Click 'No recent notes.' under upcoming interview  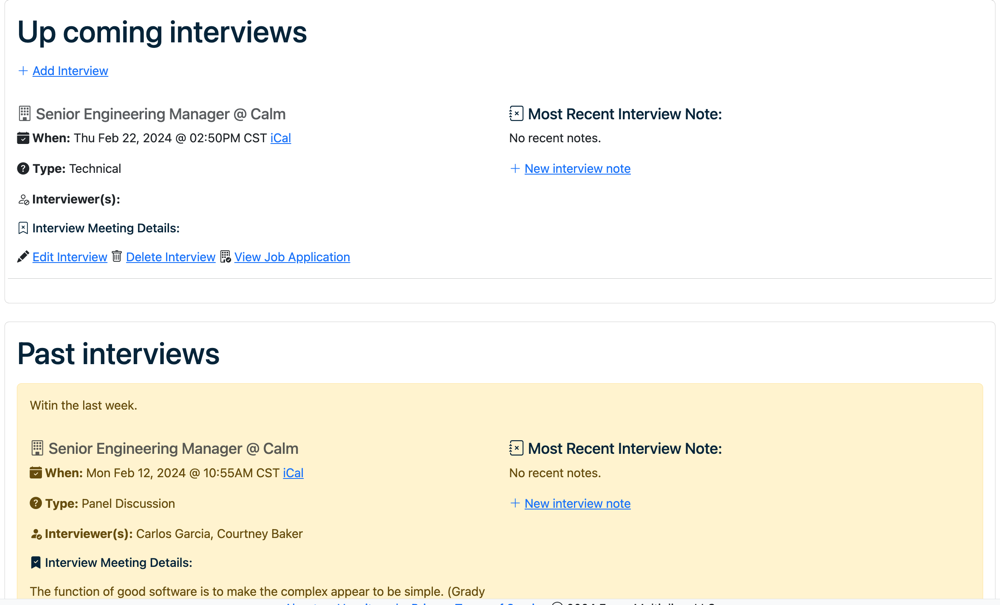coord(555,138)
